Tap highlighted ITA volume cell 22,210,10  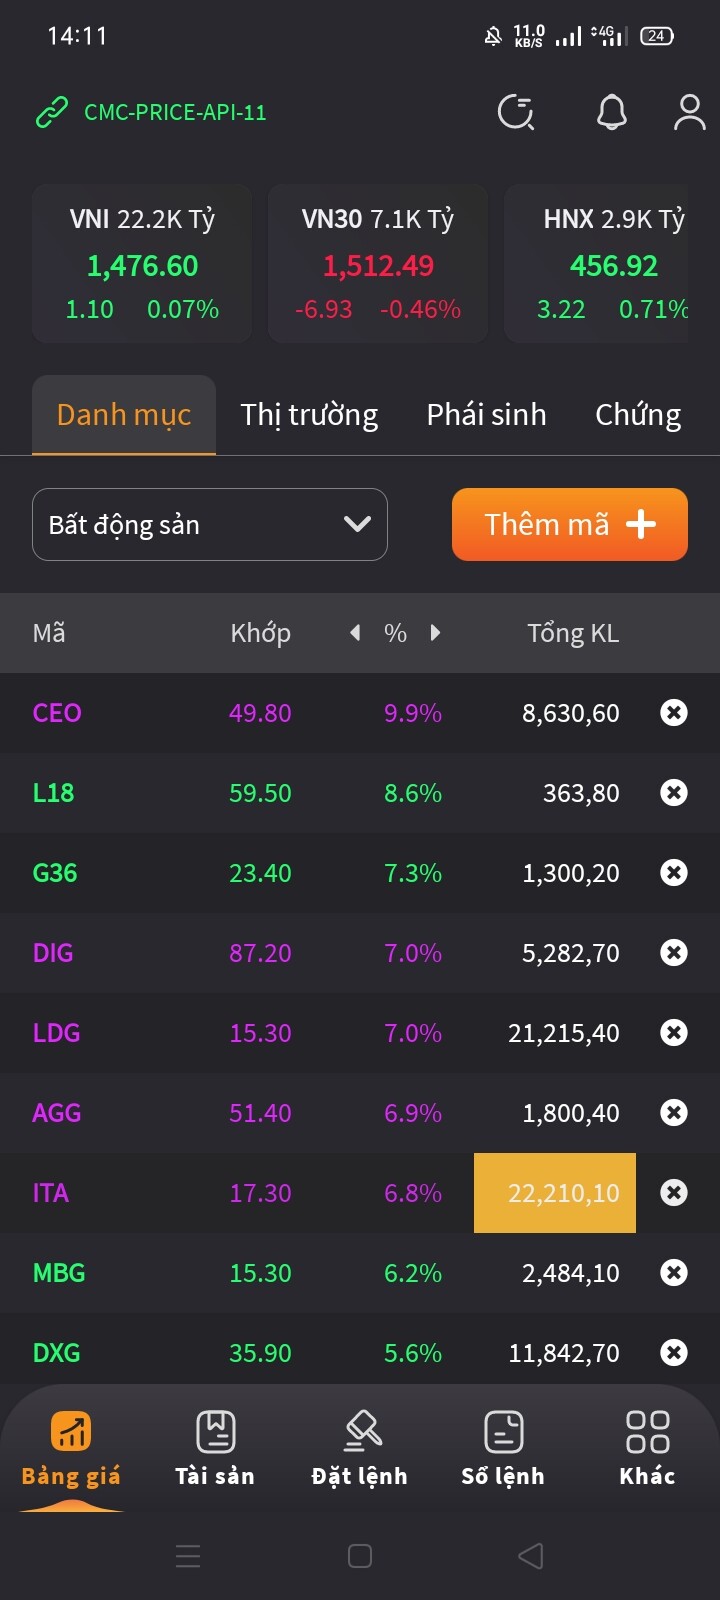point(555,1193)
